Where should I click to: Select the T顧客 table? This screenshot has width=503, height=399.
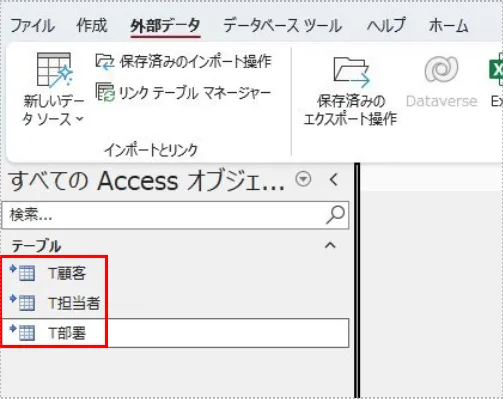pos(67,273)
